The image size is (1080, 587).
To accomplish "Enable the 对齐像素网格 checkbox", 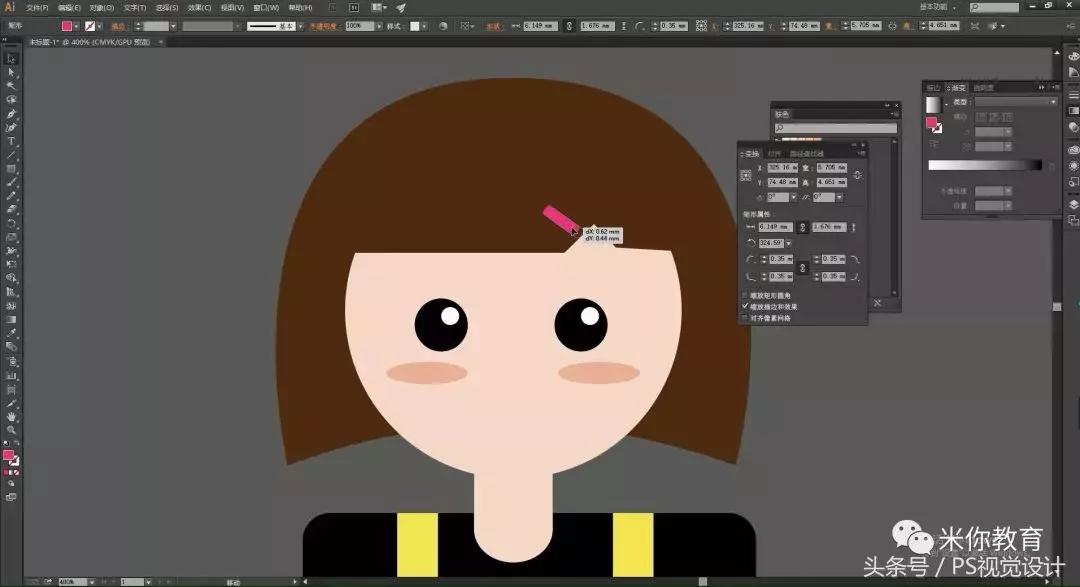I will pos(745,318).
